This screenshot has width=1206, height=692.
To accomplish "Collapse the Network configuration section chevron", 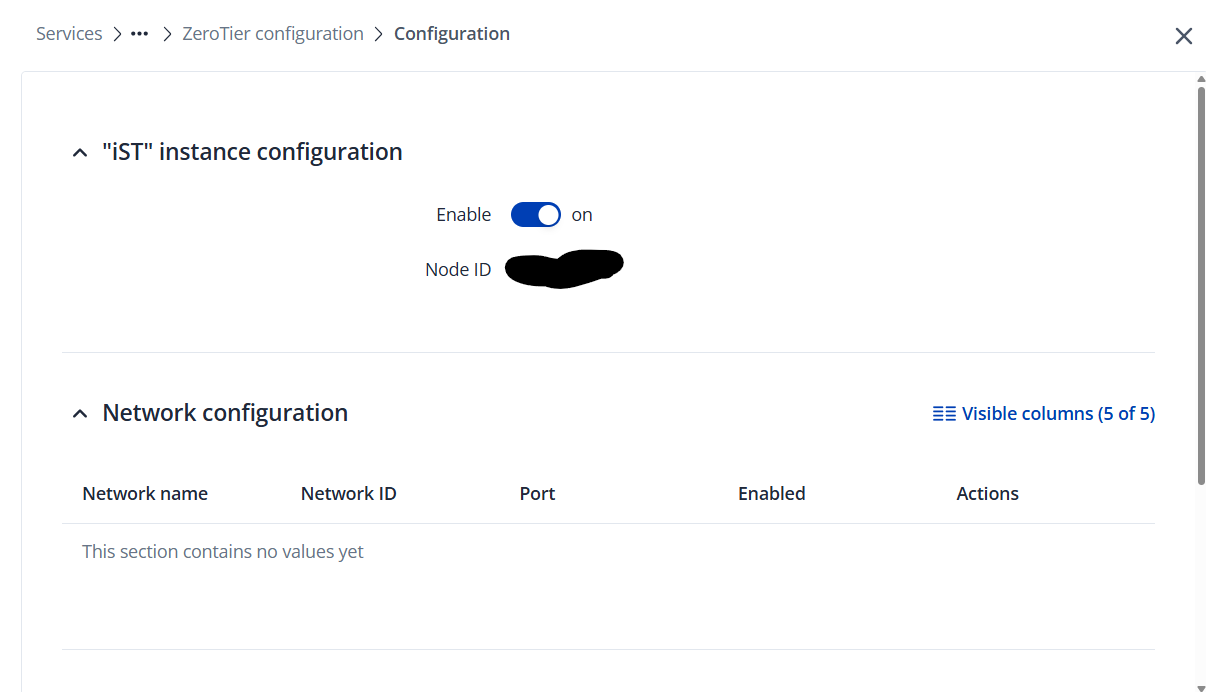I will point(80,414).
